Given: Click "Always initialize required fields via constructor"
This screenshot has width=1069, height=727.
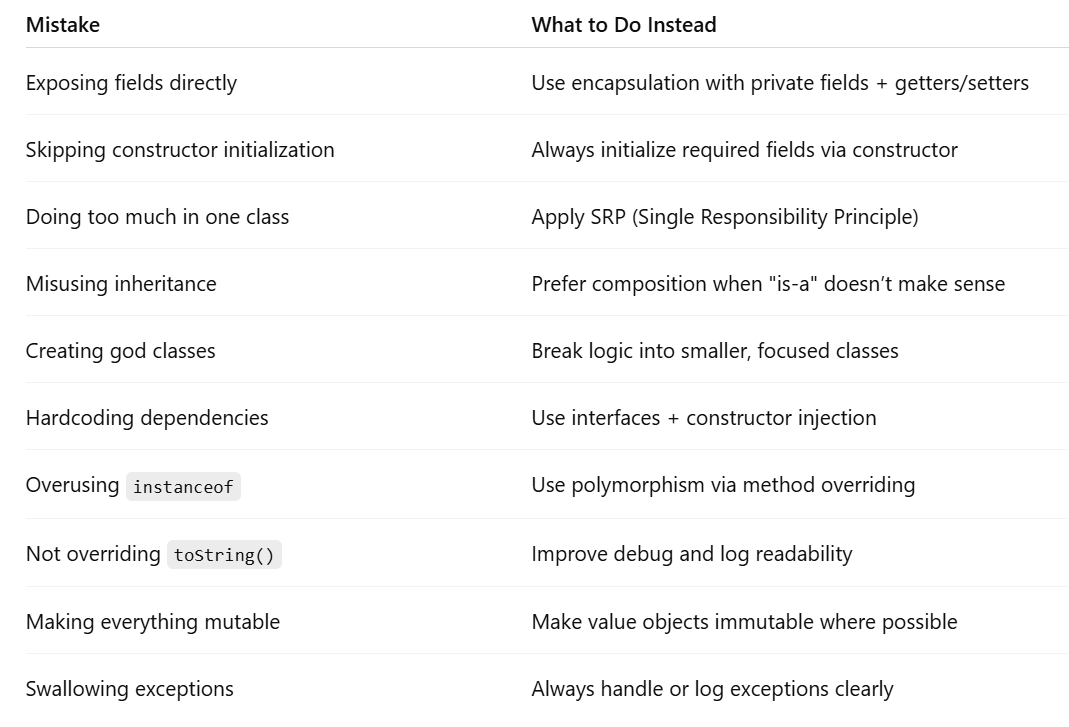Looking at the screenshot, I should point(744,150).
